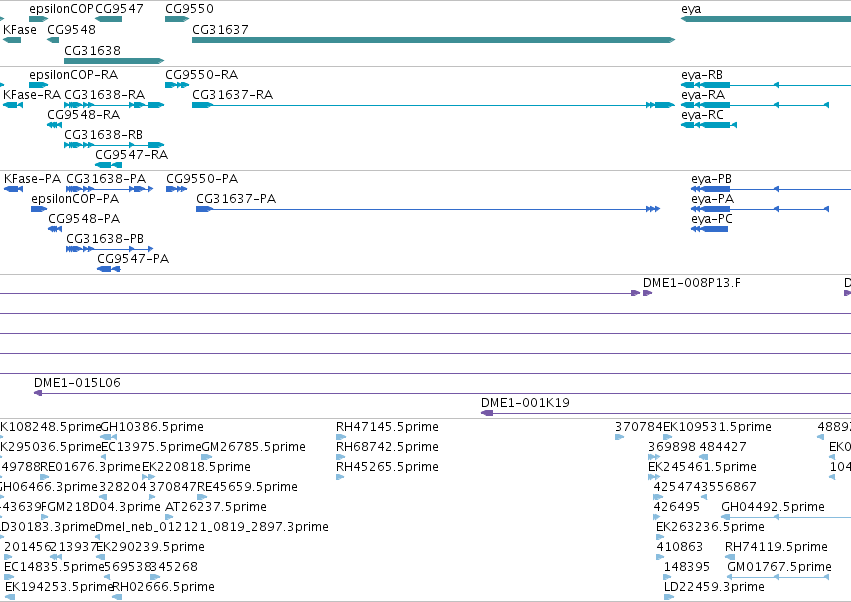Viewport: 851px width, 602px height.
Task: Select the epsilonCOP-PA protein glyph
Action: tap(39, 209)
